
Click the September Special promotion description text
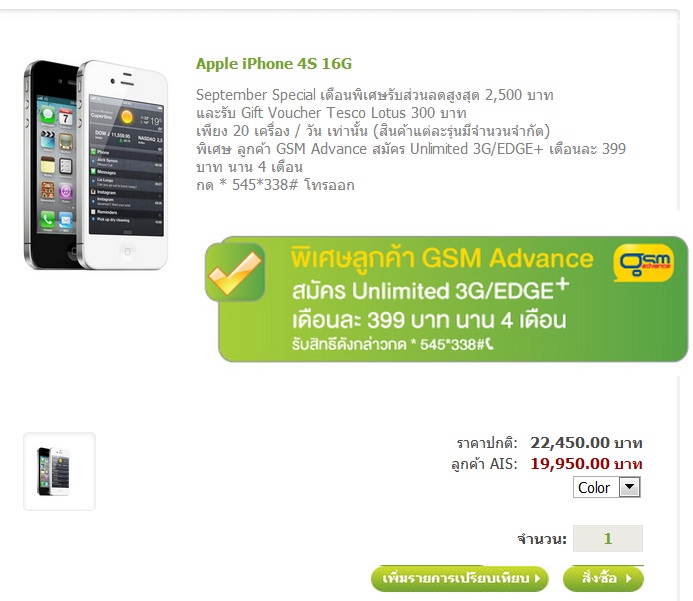411,140
